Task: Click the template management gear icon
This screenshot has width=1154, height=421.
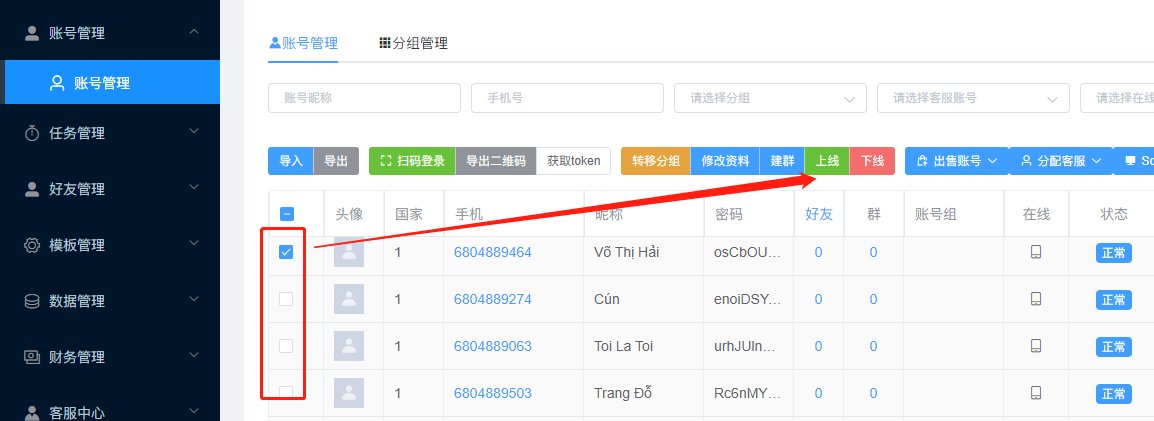Action: (32, 245)
